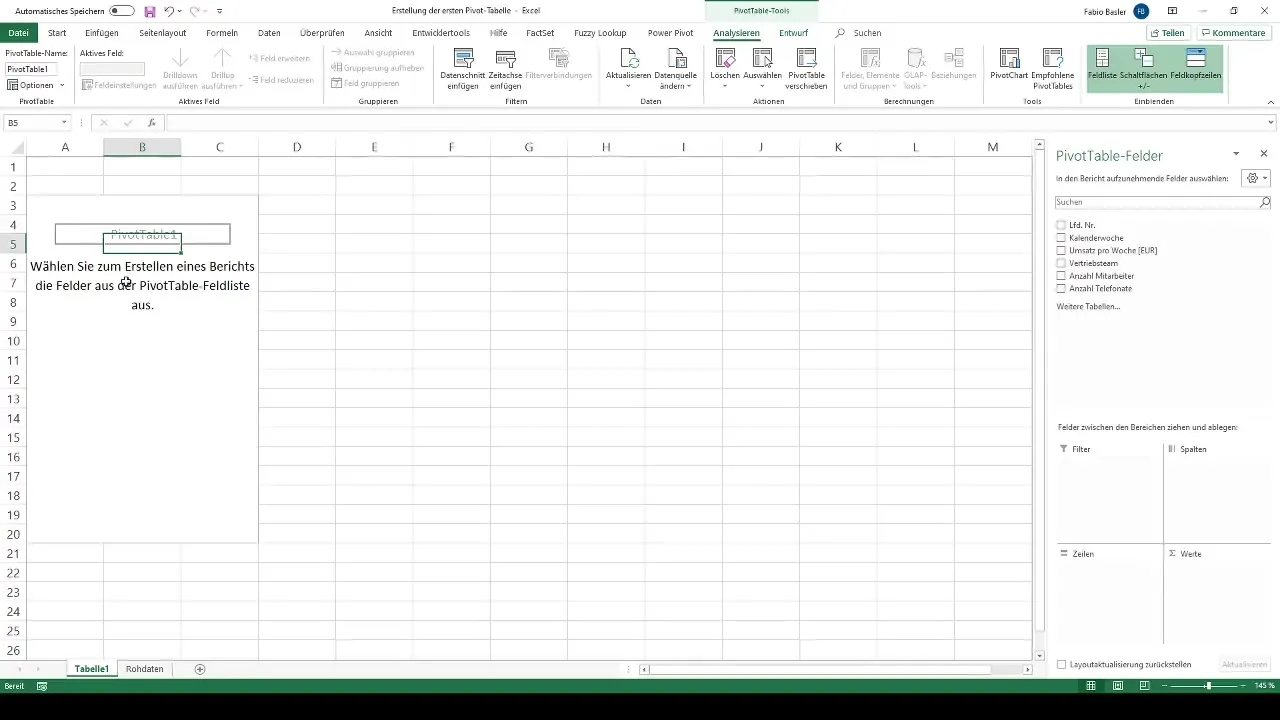This screenshot has width=1280, height=720.
Task: Enable Layoutaktualisierung zurückstellen checkbox
Action: tap(1061, 664)
